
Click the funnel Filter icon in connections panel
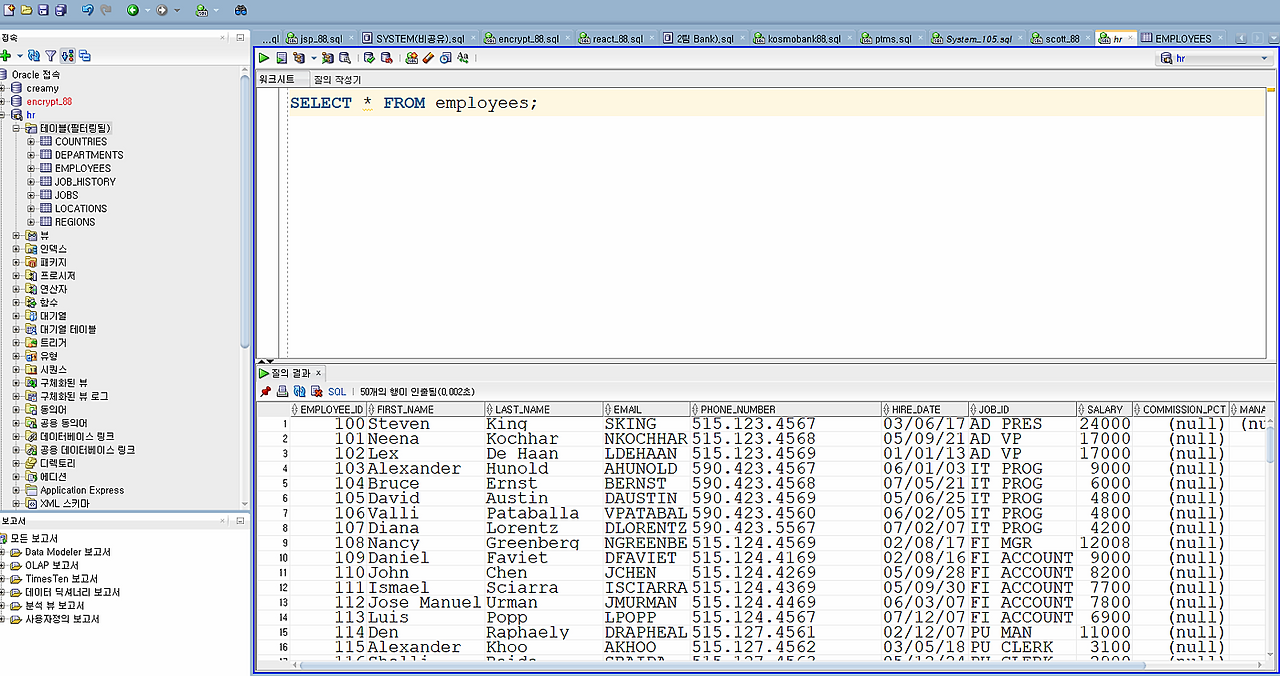click(x=50, y=56)
